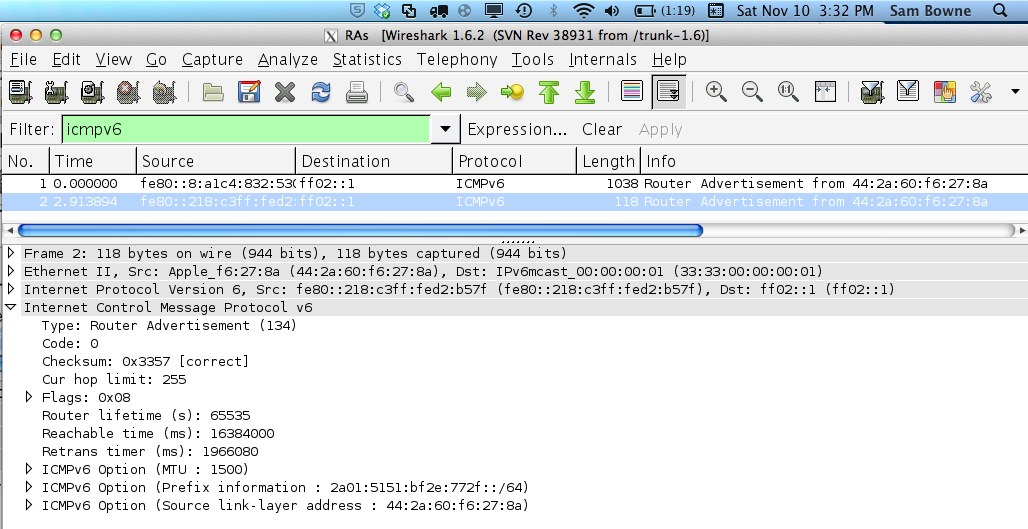Stop the running capture icon
The image size is (1028, 529).
click(x=128, y=92)
